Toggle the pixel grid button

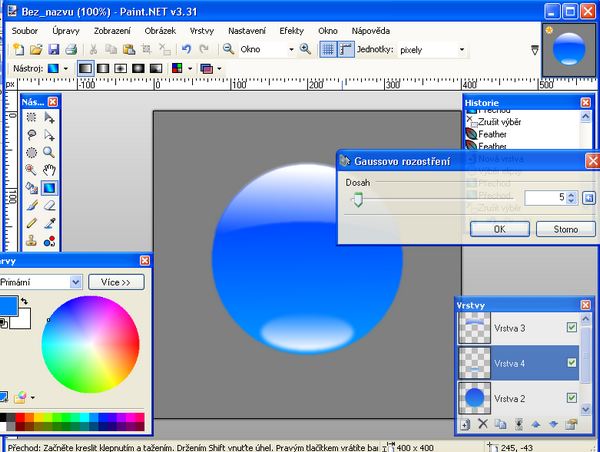pyautogui.click(x=328, y=49)
